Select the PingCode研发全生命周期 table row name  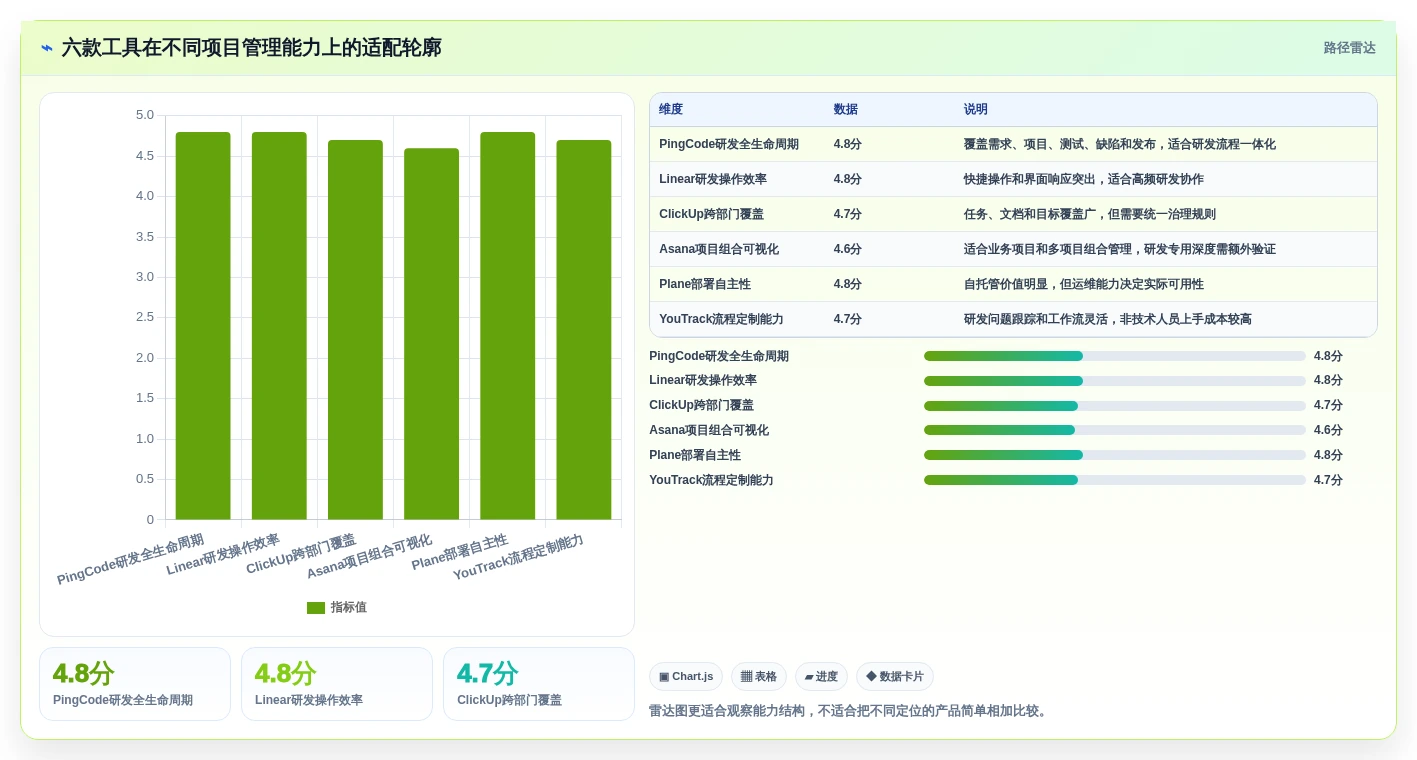tap(729, 144)
